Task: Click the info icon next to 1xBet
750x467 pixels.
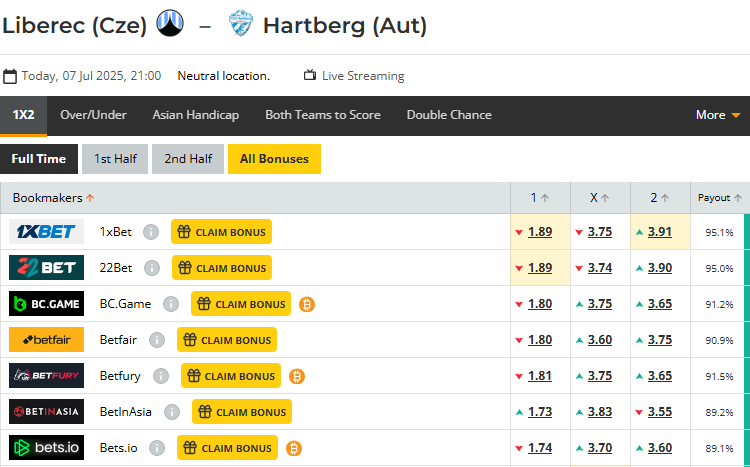Action: 151,232
